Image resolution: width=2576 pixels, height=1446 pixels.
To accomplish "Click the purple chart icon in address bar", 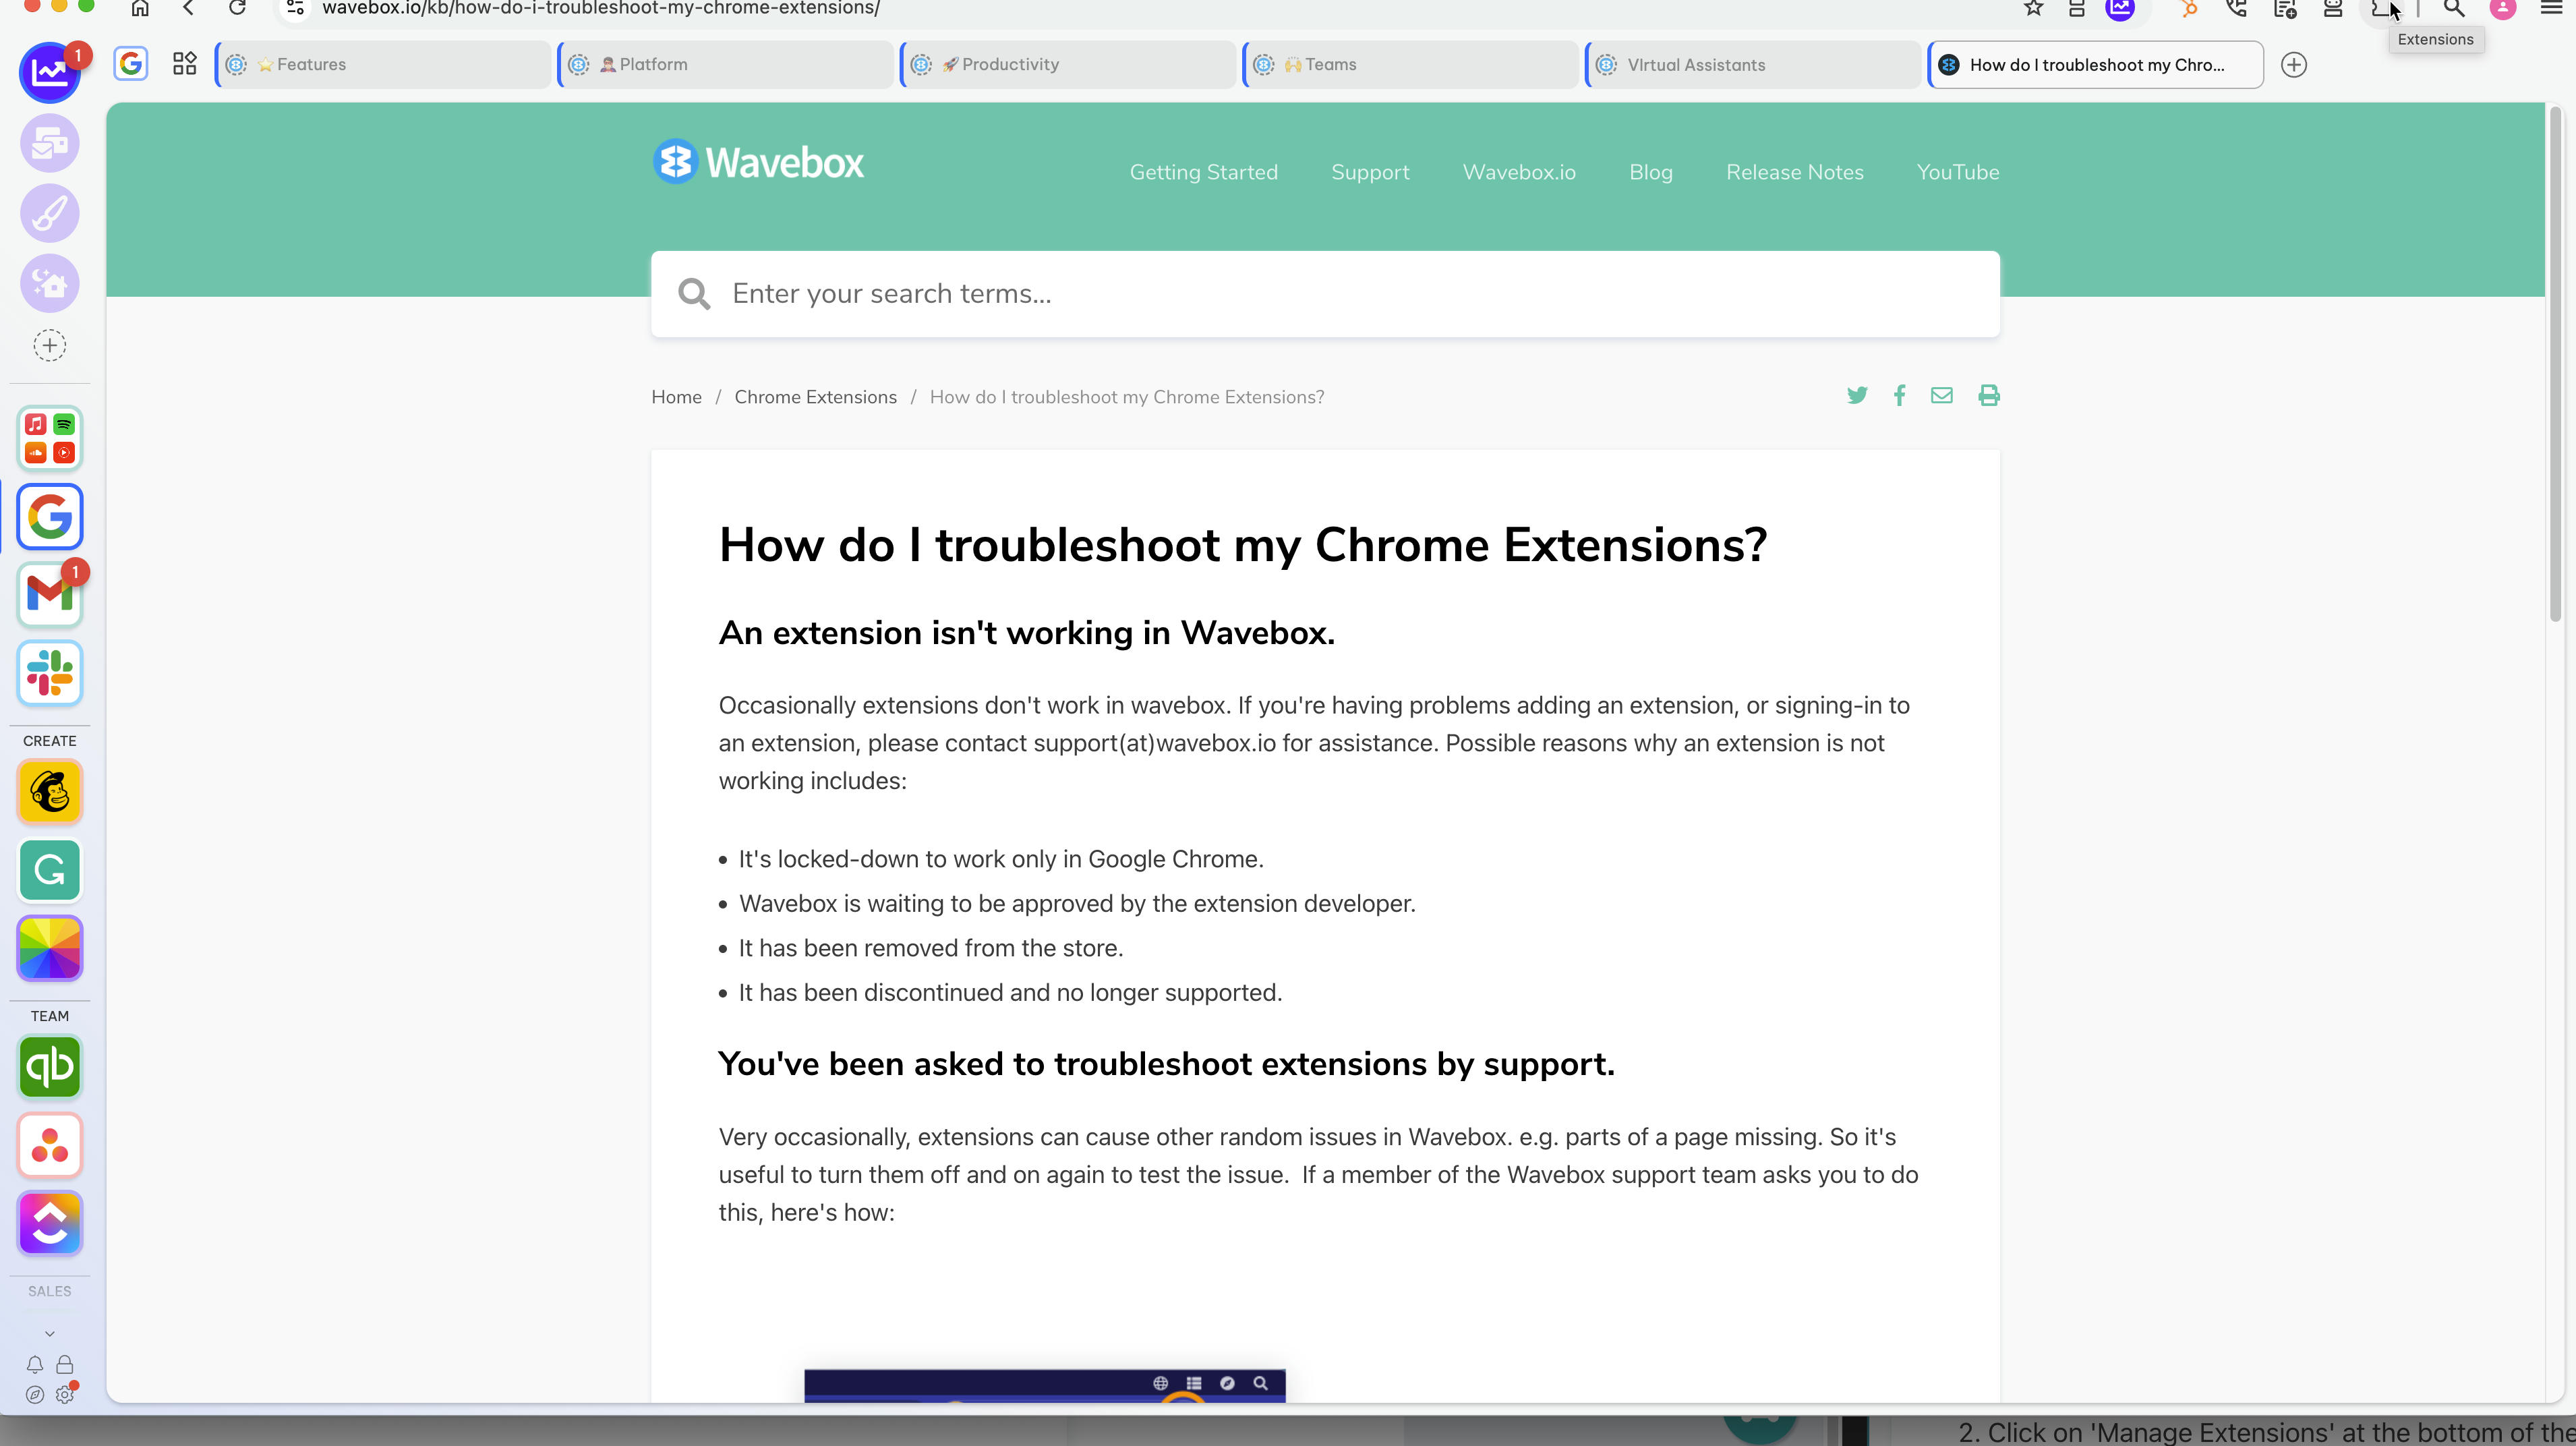I will [2120, 8].
